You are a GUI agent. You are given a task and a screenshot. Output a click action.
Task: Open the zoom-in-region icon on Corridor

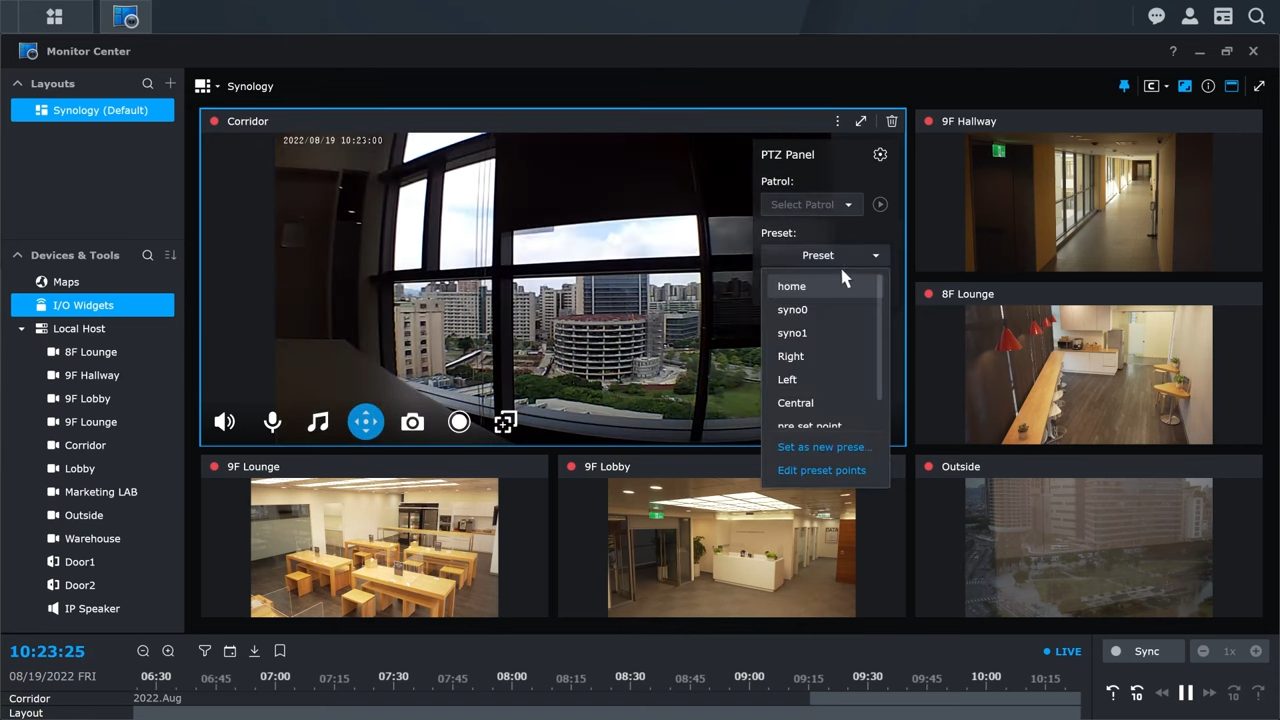tap(505, 422)
